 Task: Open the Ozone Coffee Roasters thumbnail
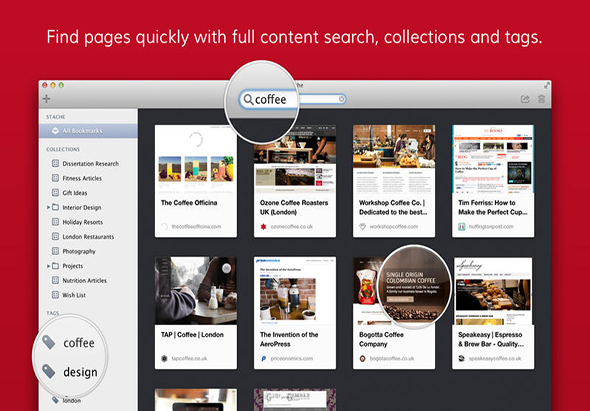tap(295, 160)
